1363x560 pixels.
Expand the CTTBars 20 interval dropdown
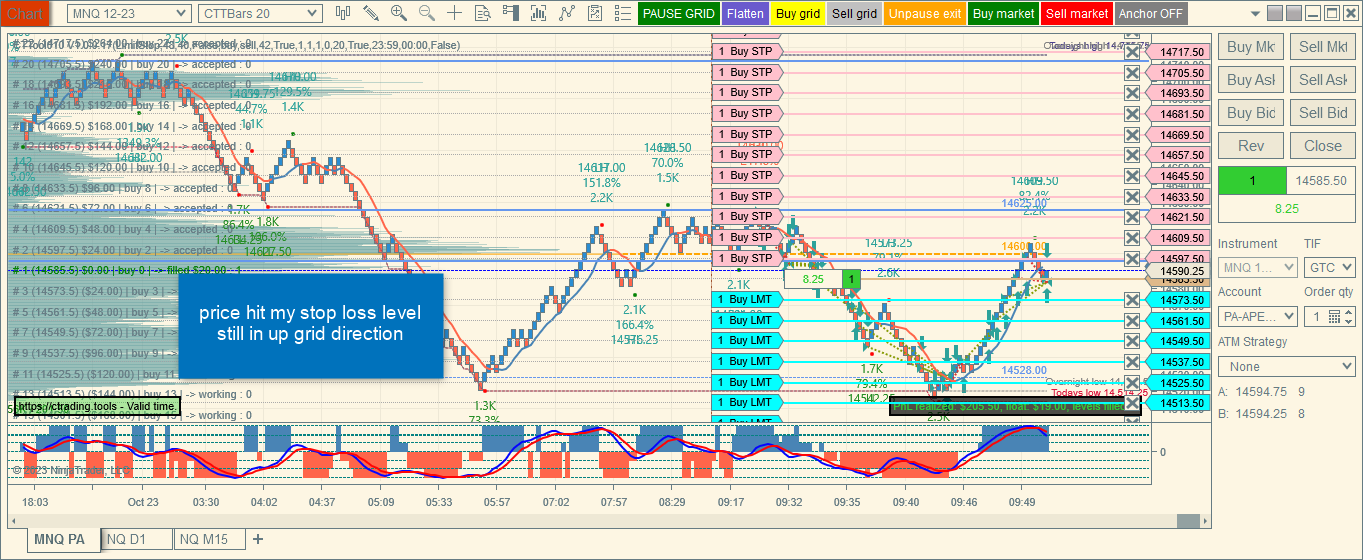pyautogui.click(x=260, y=13)
